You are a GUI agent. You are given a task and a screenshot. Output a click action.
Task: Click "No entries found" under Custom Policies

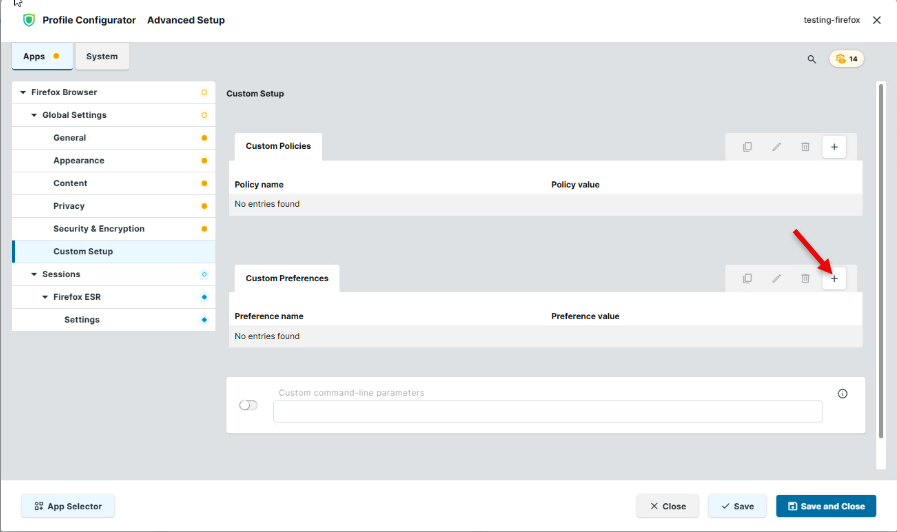point(267,204)
